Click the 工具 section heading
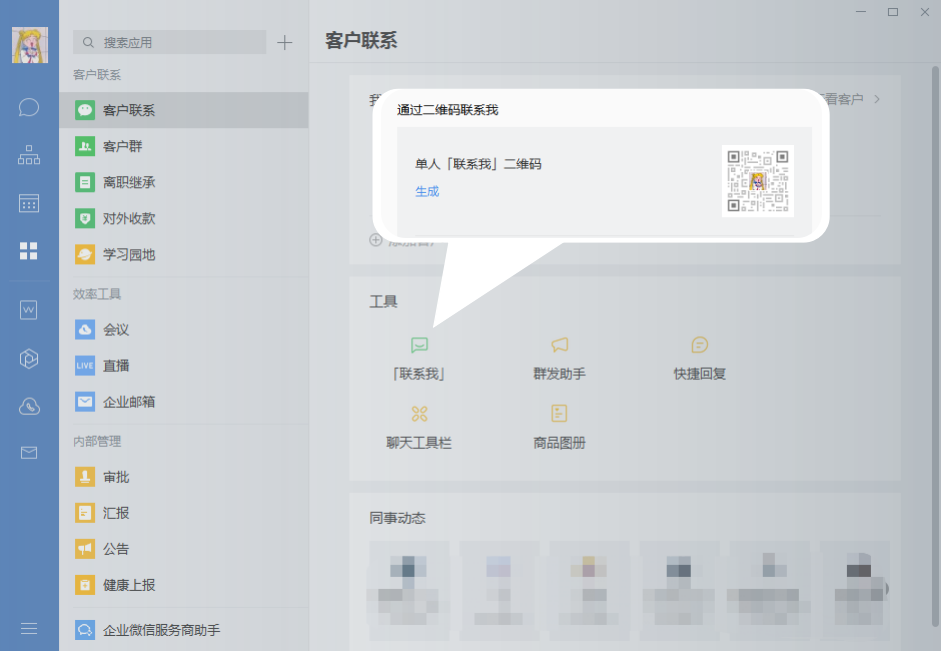The width and height of the screenshot is (941, 651). 383,301
